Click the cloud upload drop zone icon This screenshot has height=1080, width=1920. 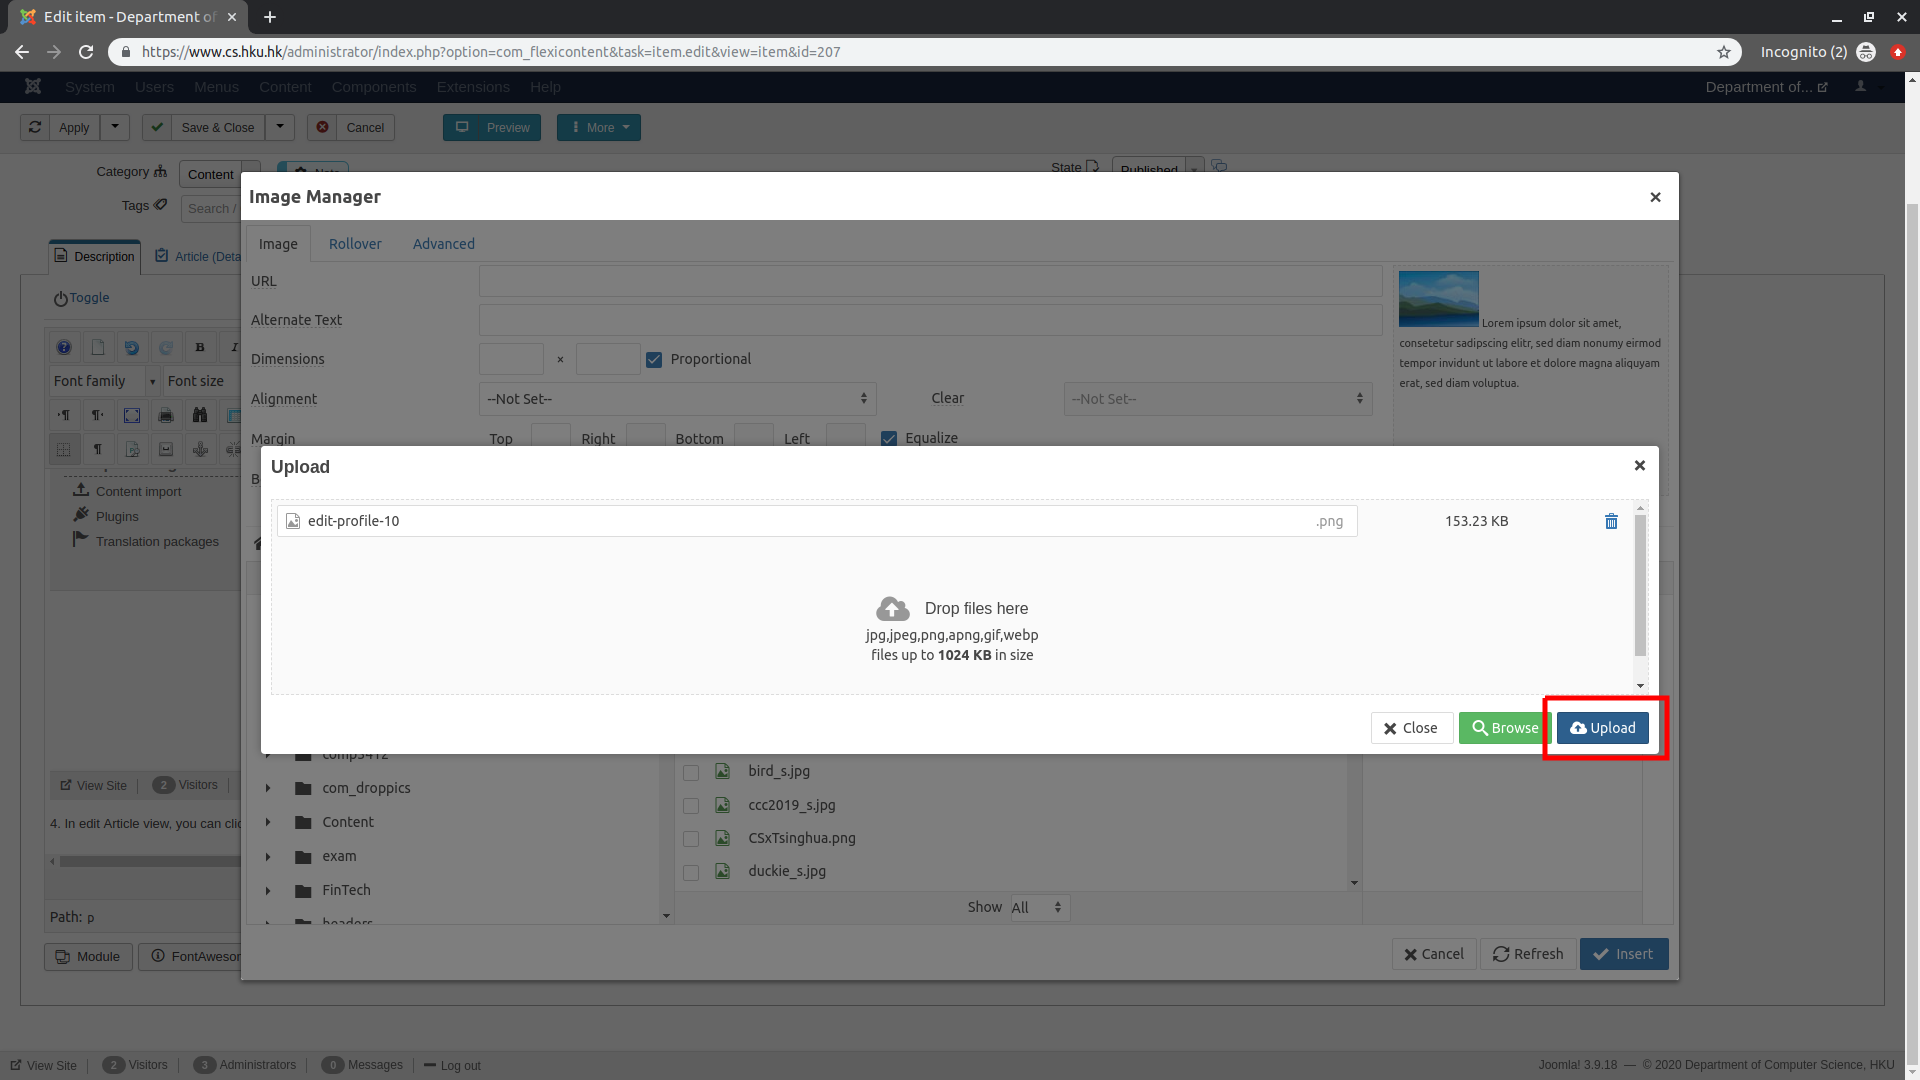pos(893,609)
